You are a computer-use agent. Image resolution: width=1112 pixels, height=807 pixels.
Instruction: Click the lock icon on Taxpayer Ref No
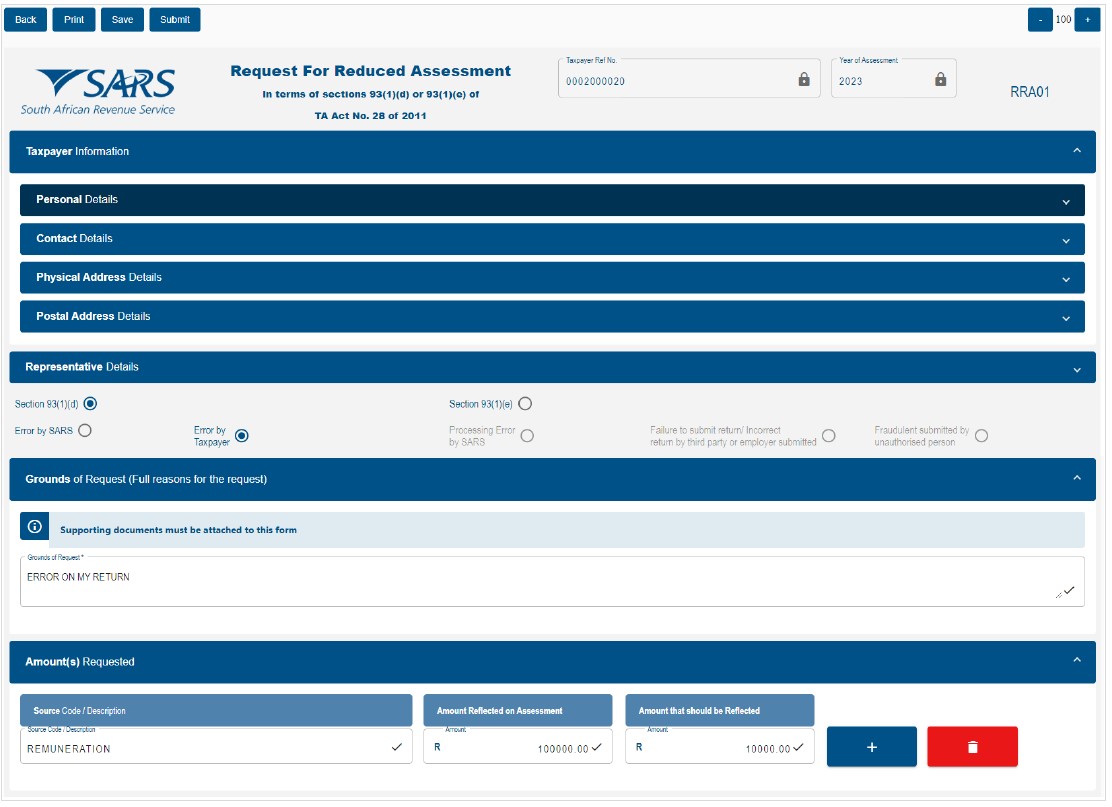click(x=804, y=79)
